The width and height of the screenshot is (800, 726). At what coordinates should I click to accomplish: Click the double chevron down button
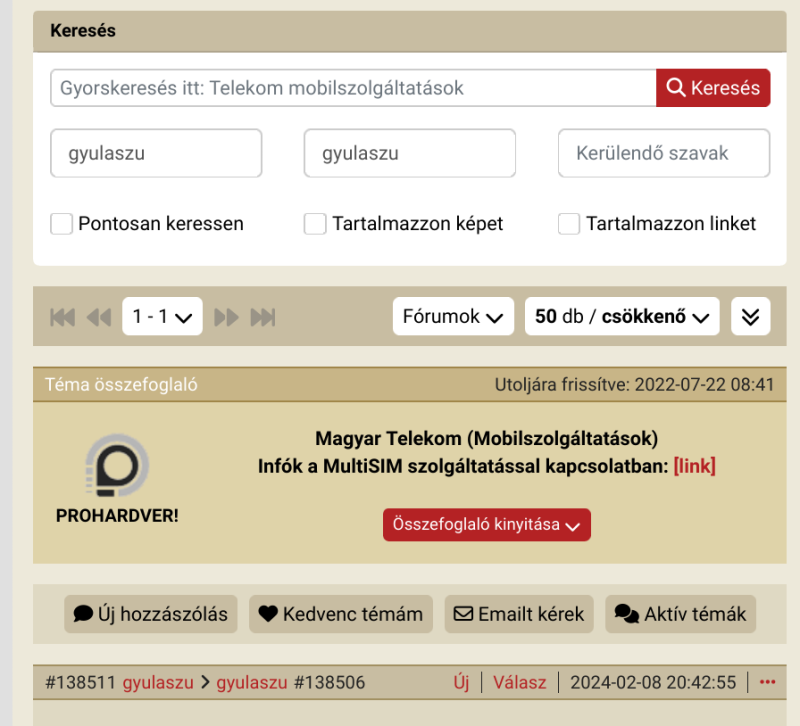tap(751, 316)
